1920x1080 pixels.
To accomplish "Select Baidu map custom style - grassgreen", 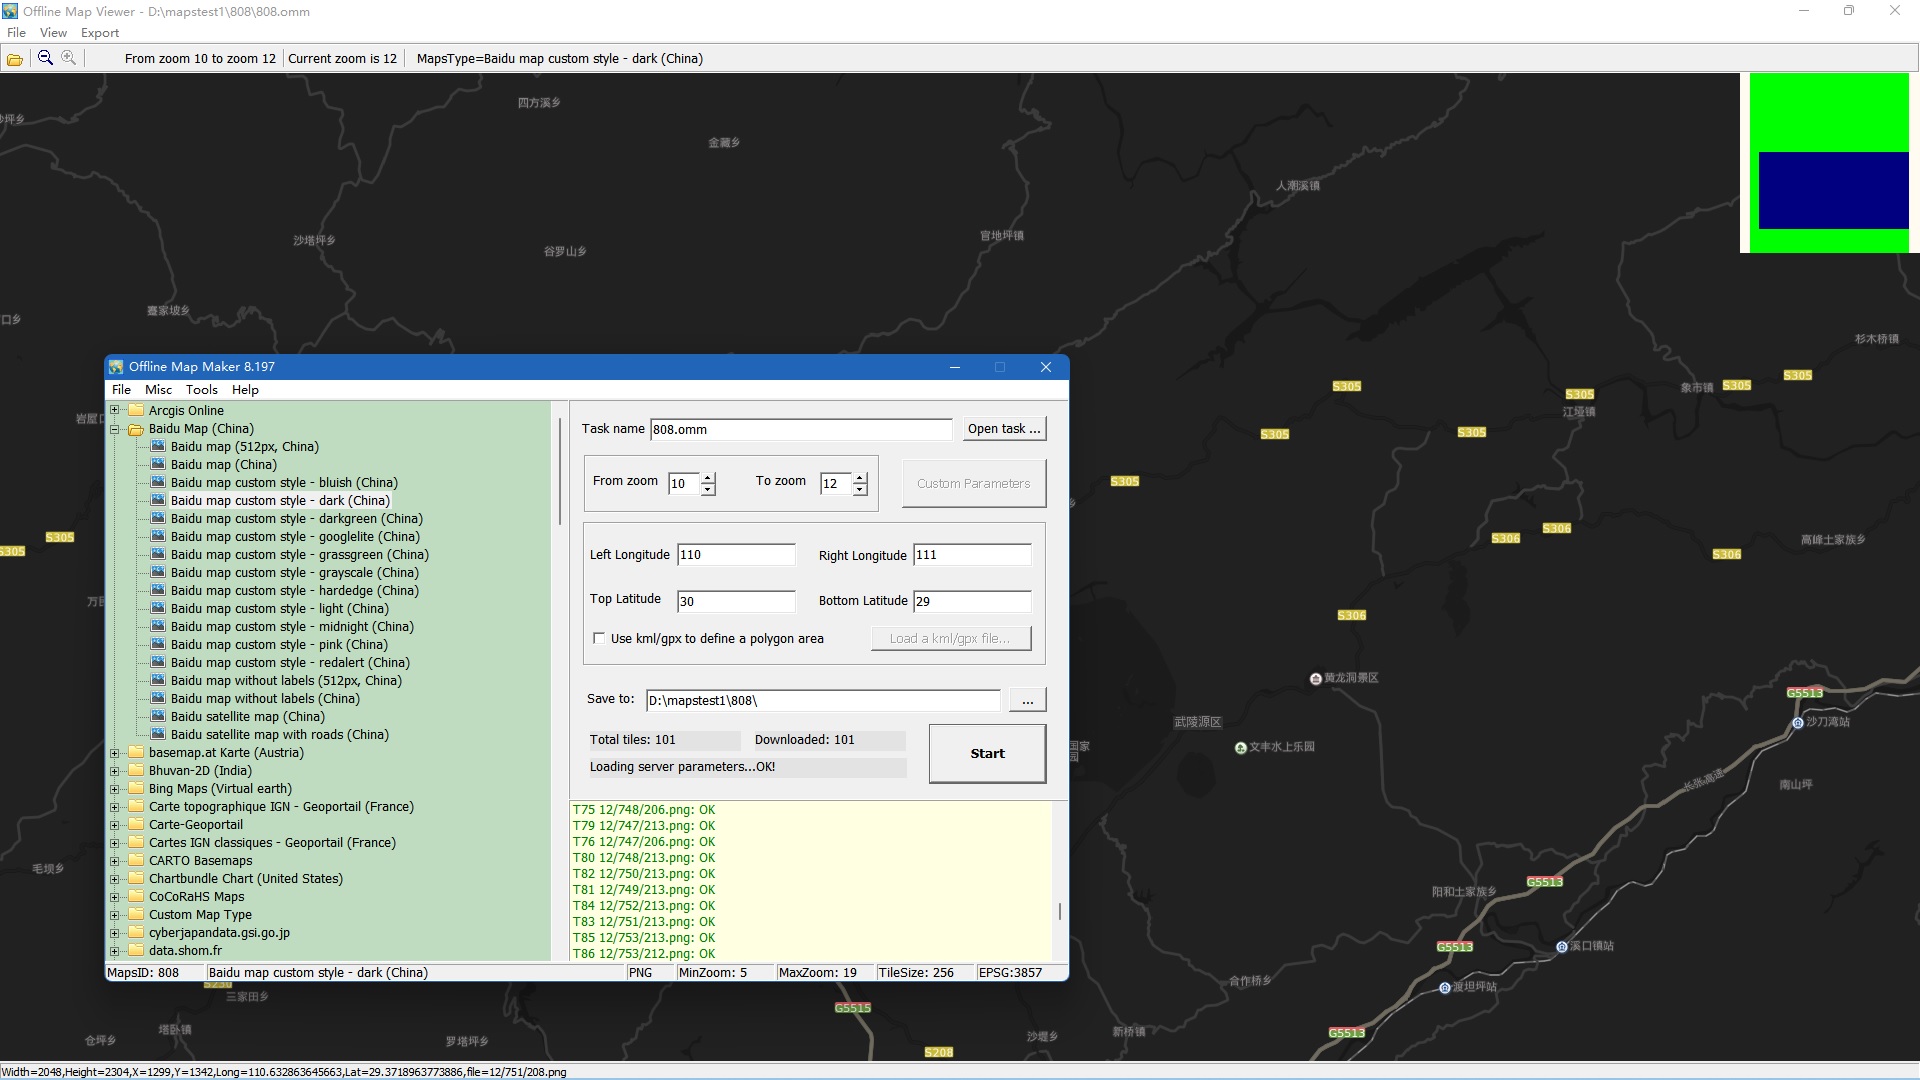I will click(x=299, y=555).
